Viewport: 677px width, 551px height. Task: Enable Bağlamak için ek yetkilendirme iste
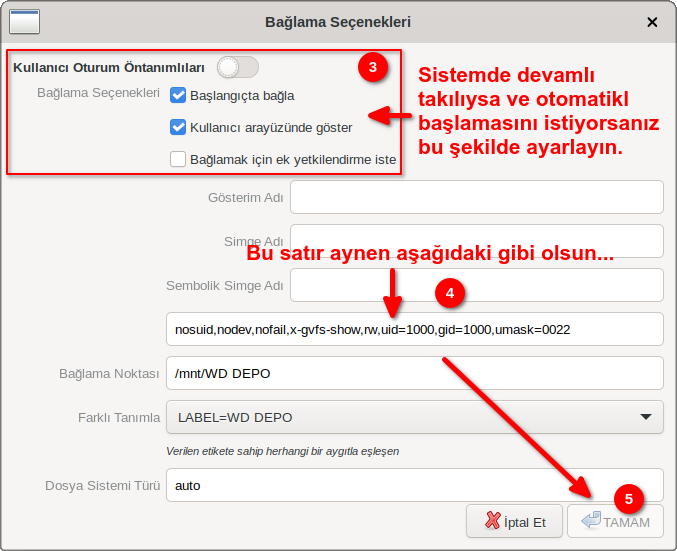[x=179, y=159]
